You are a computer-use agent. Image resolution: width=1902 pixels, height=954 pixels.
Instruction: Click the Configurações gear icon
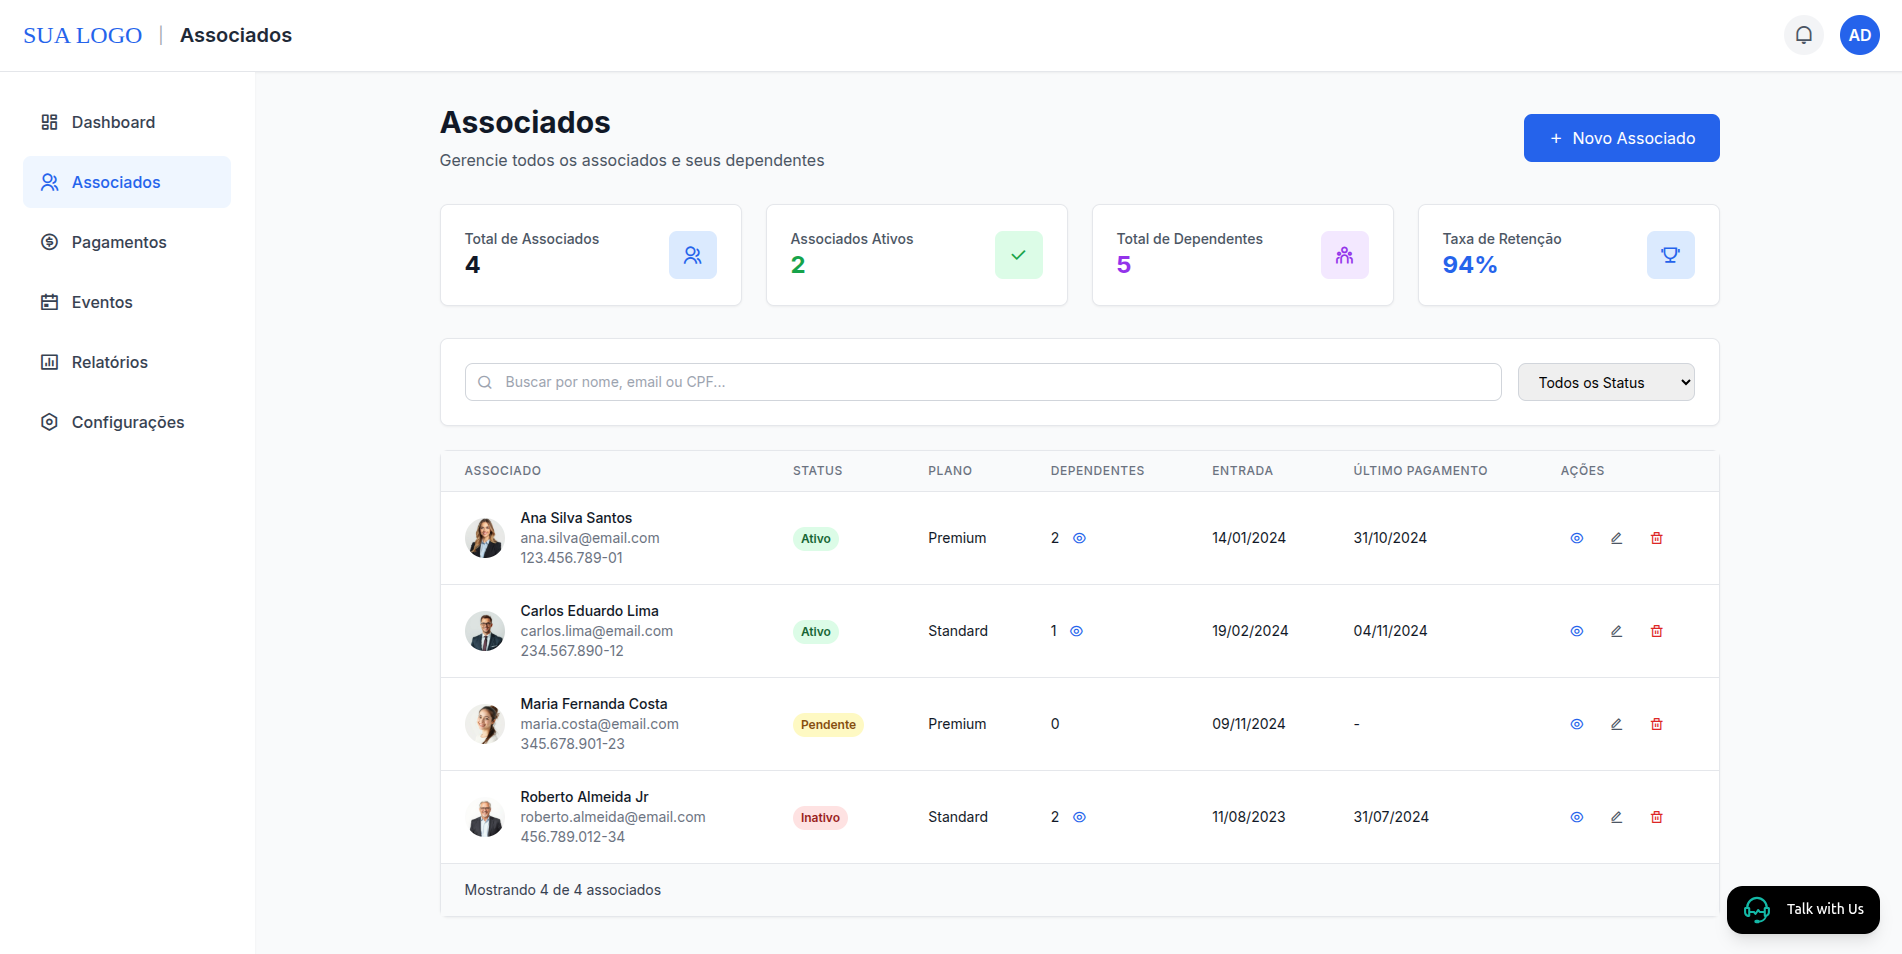coord(49,421)
